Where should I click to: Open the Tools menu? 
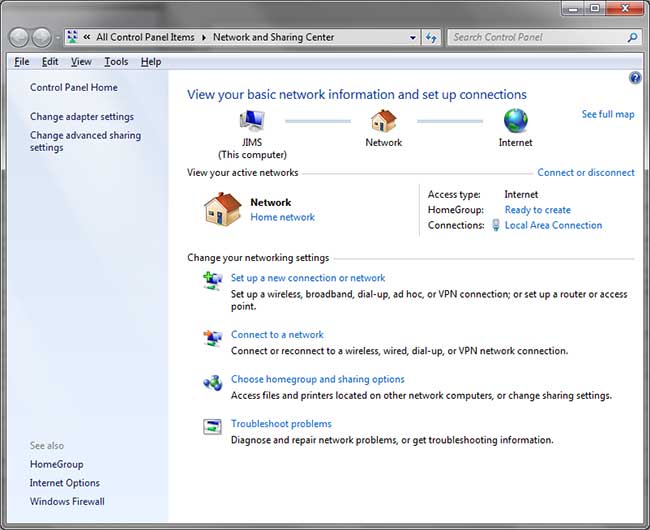pyautogui.click(x=116, y=62)
